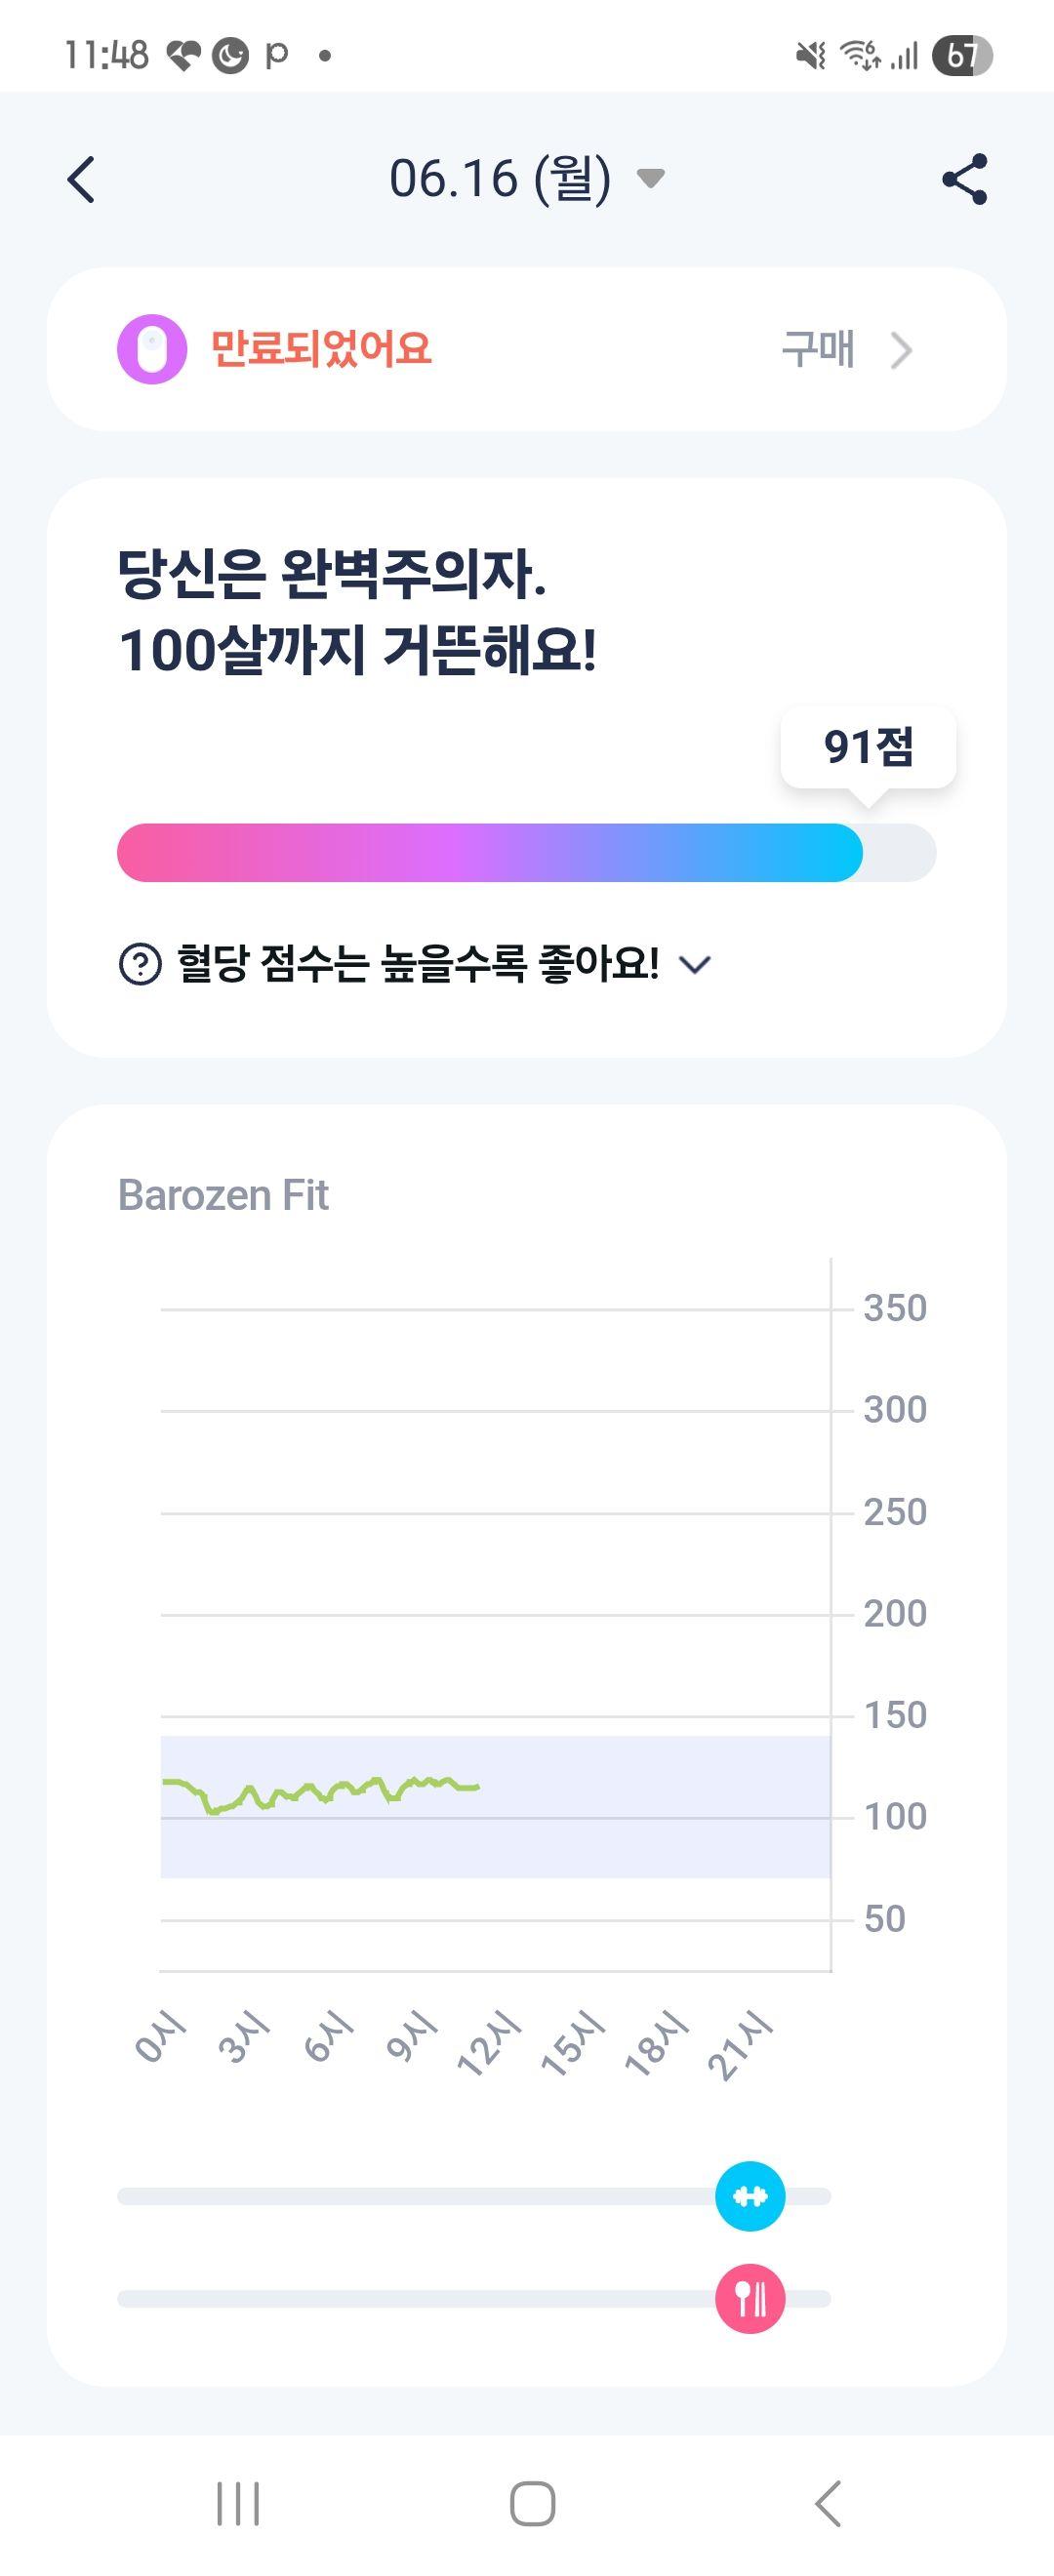The height and width of the screenshot is (2576, 1054).
Task: Click the green glucose line on chart
Action: click(320, 1793)
